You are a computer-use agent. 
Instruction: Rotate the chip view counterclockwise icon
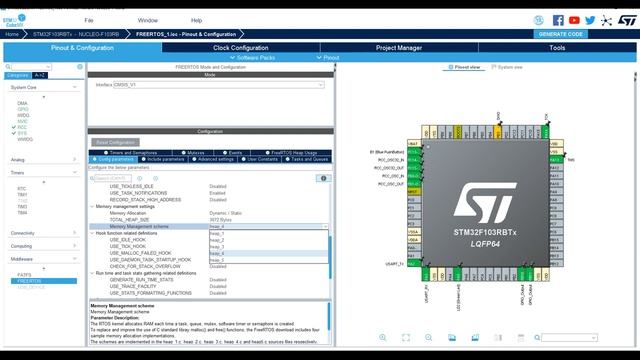[475, 338]
